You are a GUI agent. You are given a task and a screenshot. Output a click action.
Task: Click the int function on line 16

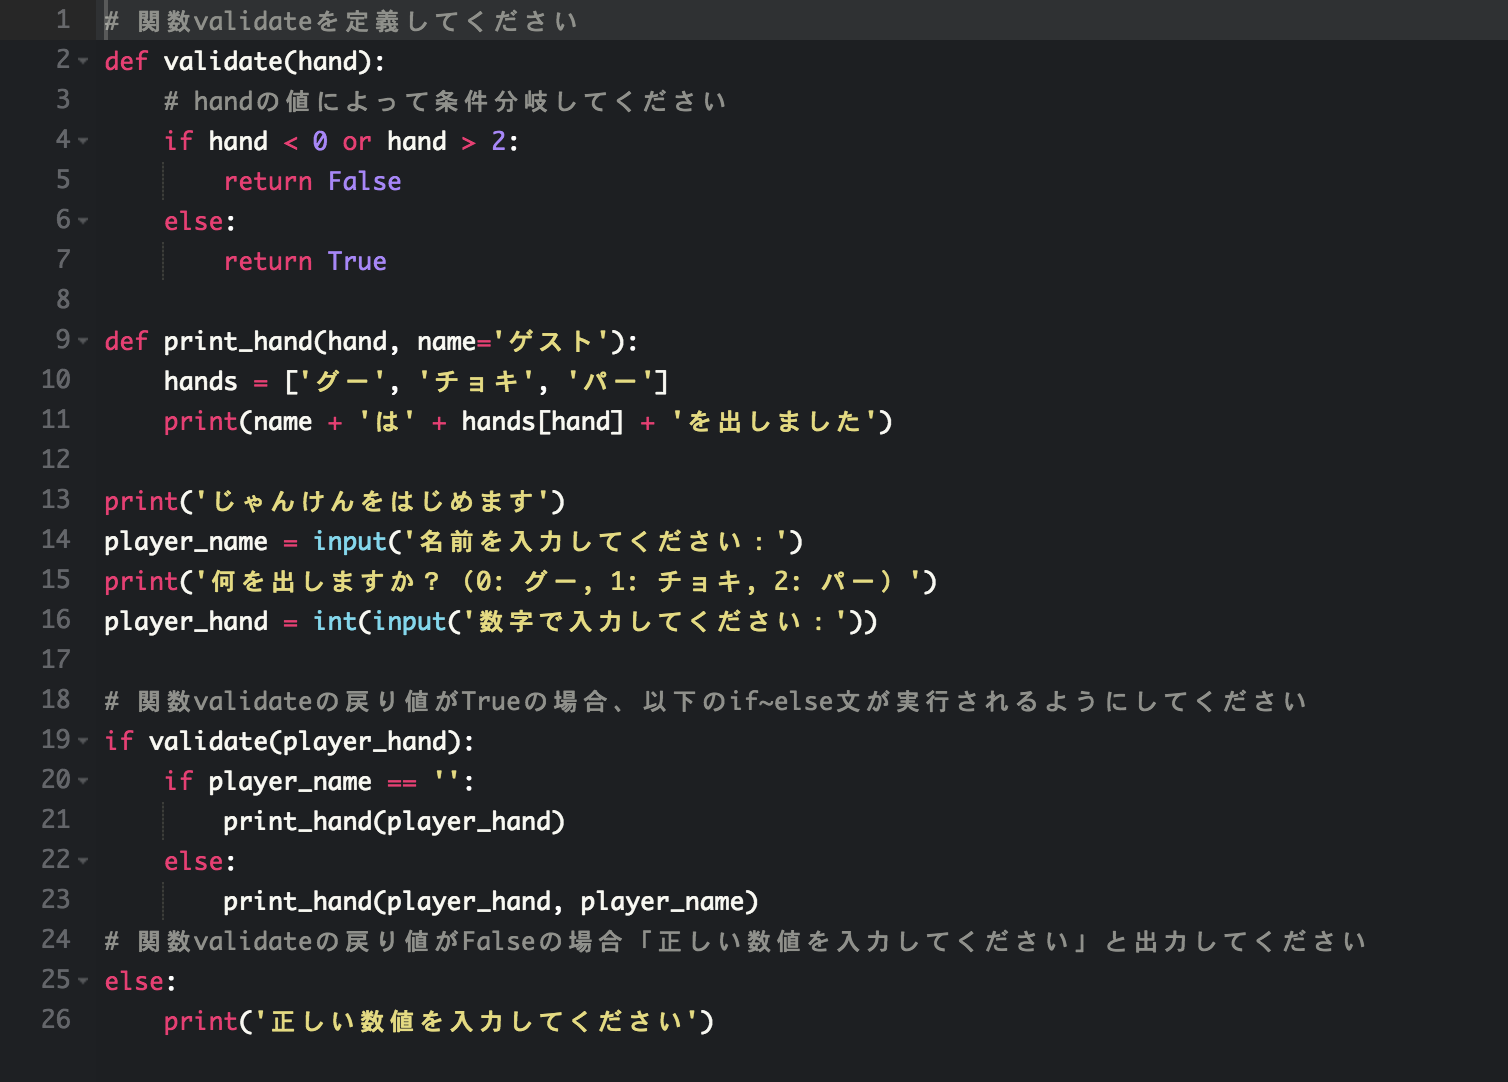click(334, 621)
